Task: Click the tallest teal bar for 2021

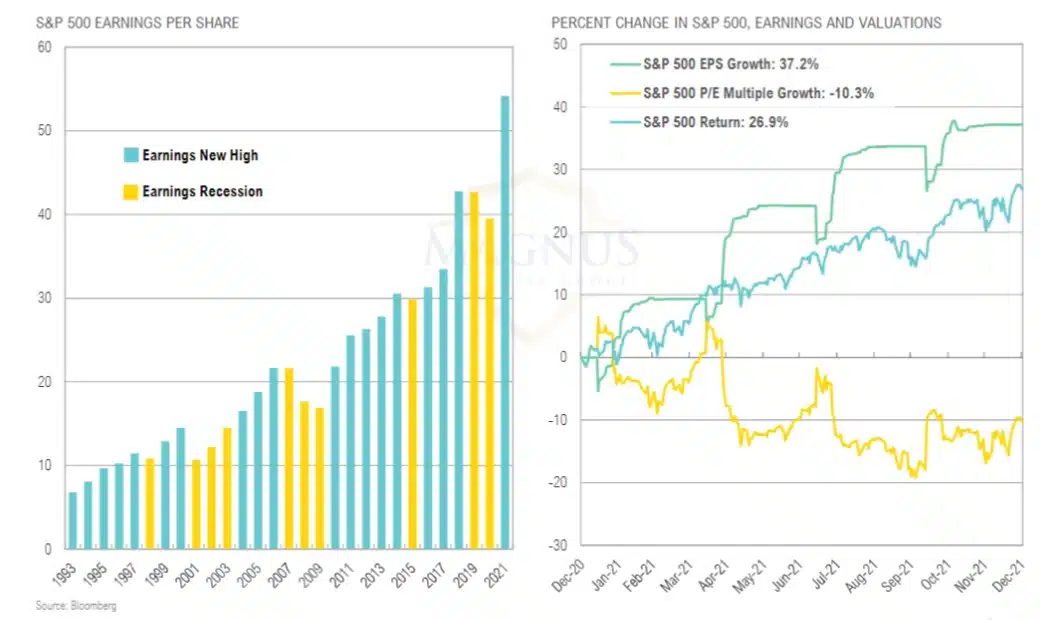Action: click(x=505, y=322)
